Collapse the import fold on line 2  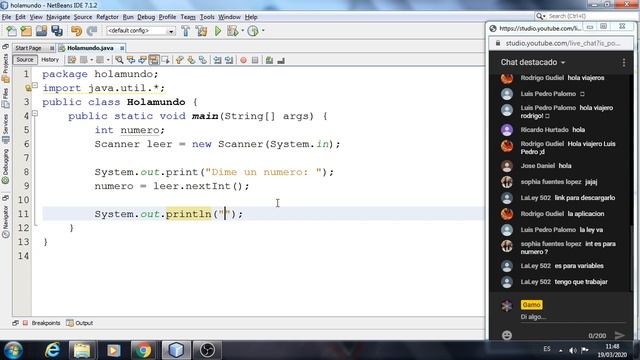35,85
